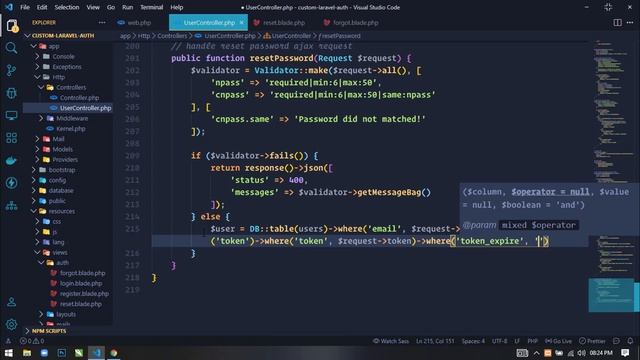Open Docker whale icon in activity bar
Screen dimensions: 640x360
pyautogui.click(x=11, y=160)
